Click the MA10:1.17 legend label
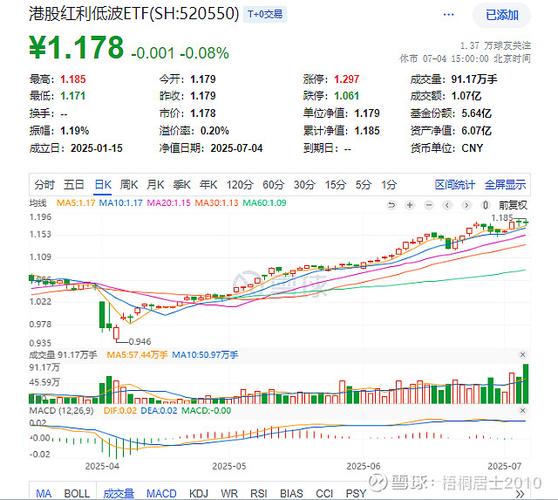Screen dimensions: 558x500 point(121,203)
